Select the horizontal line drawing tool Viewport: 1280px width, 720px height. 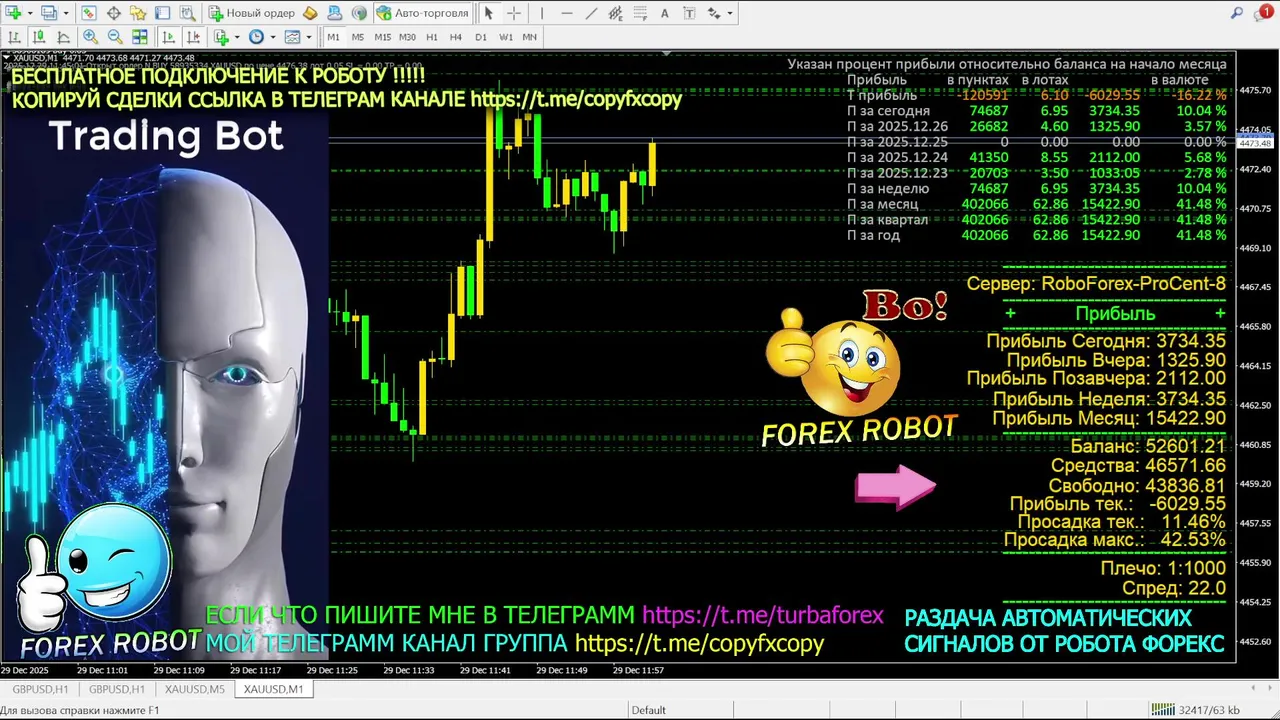click(x=567, y=13)
